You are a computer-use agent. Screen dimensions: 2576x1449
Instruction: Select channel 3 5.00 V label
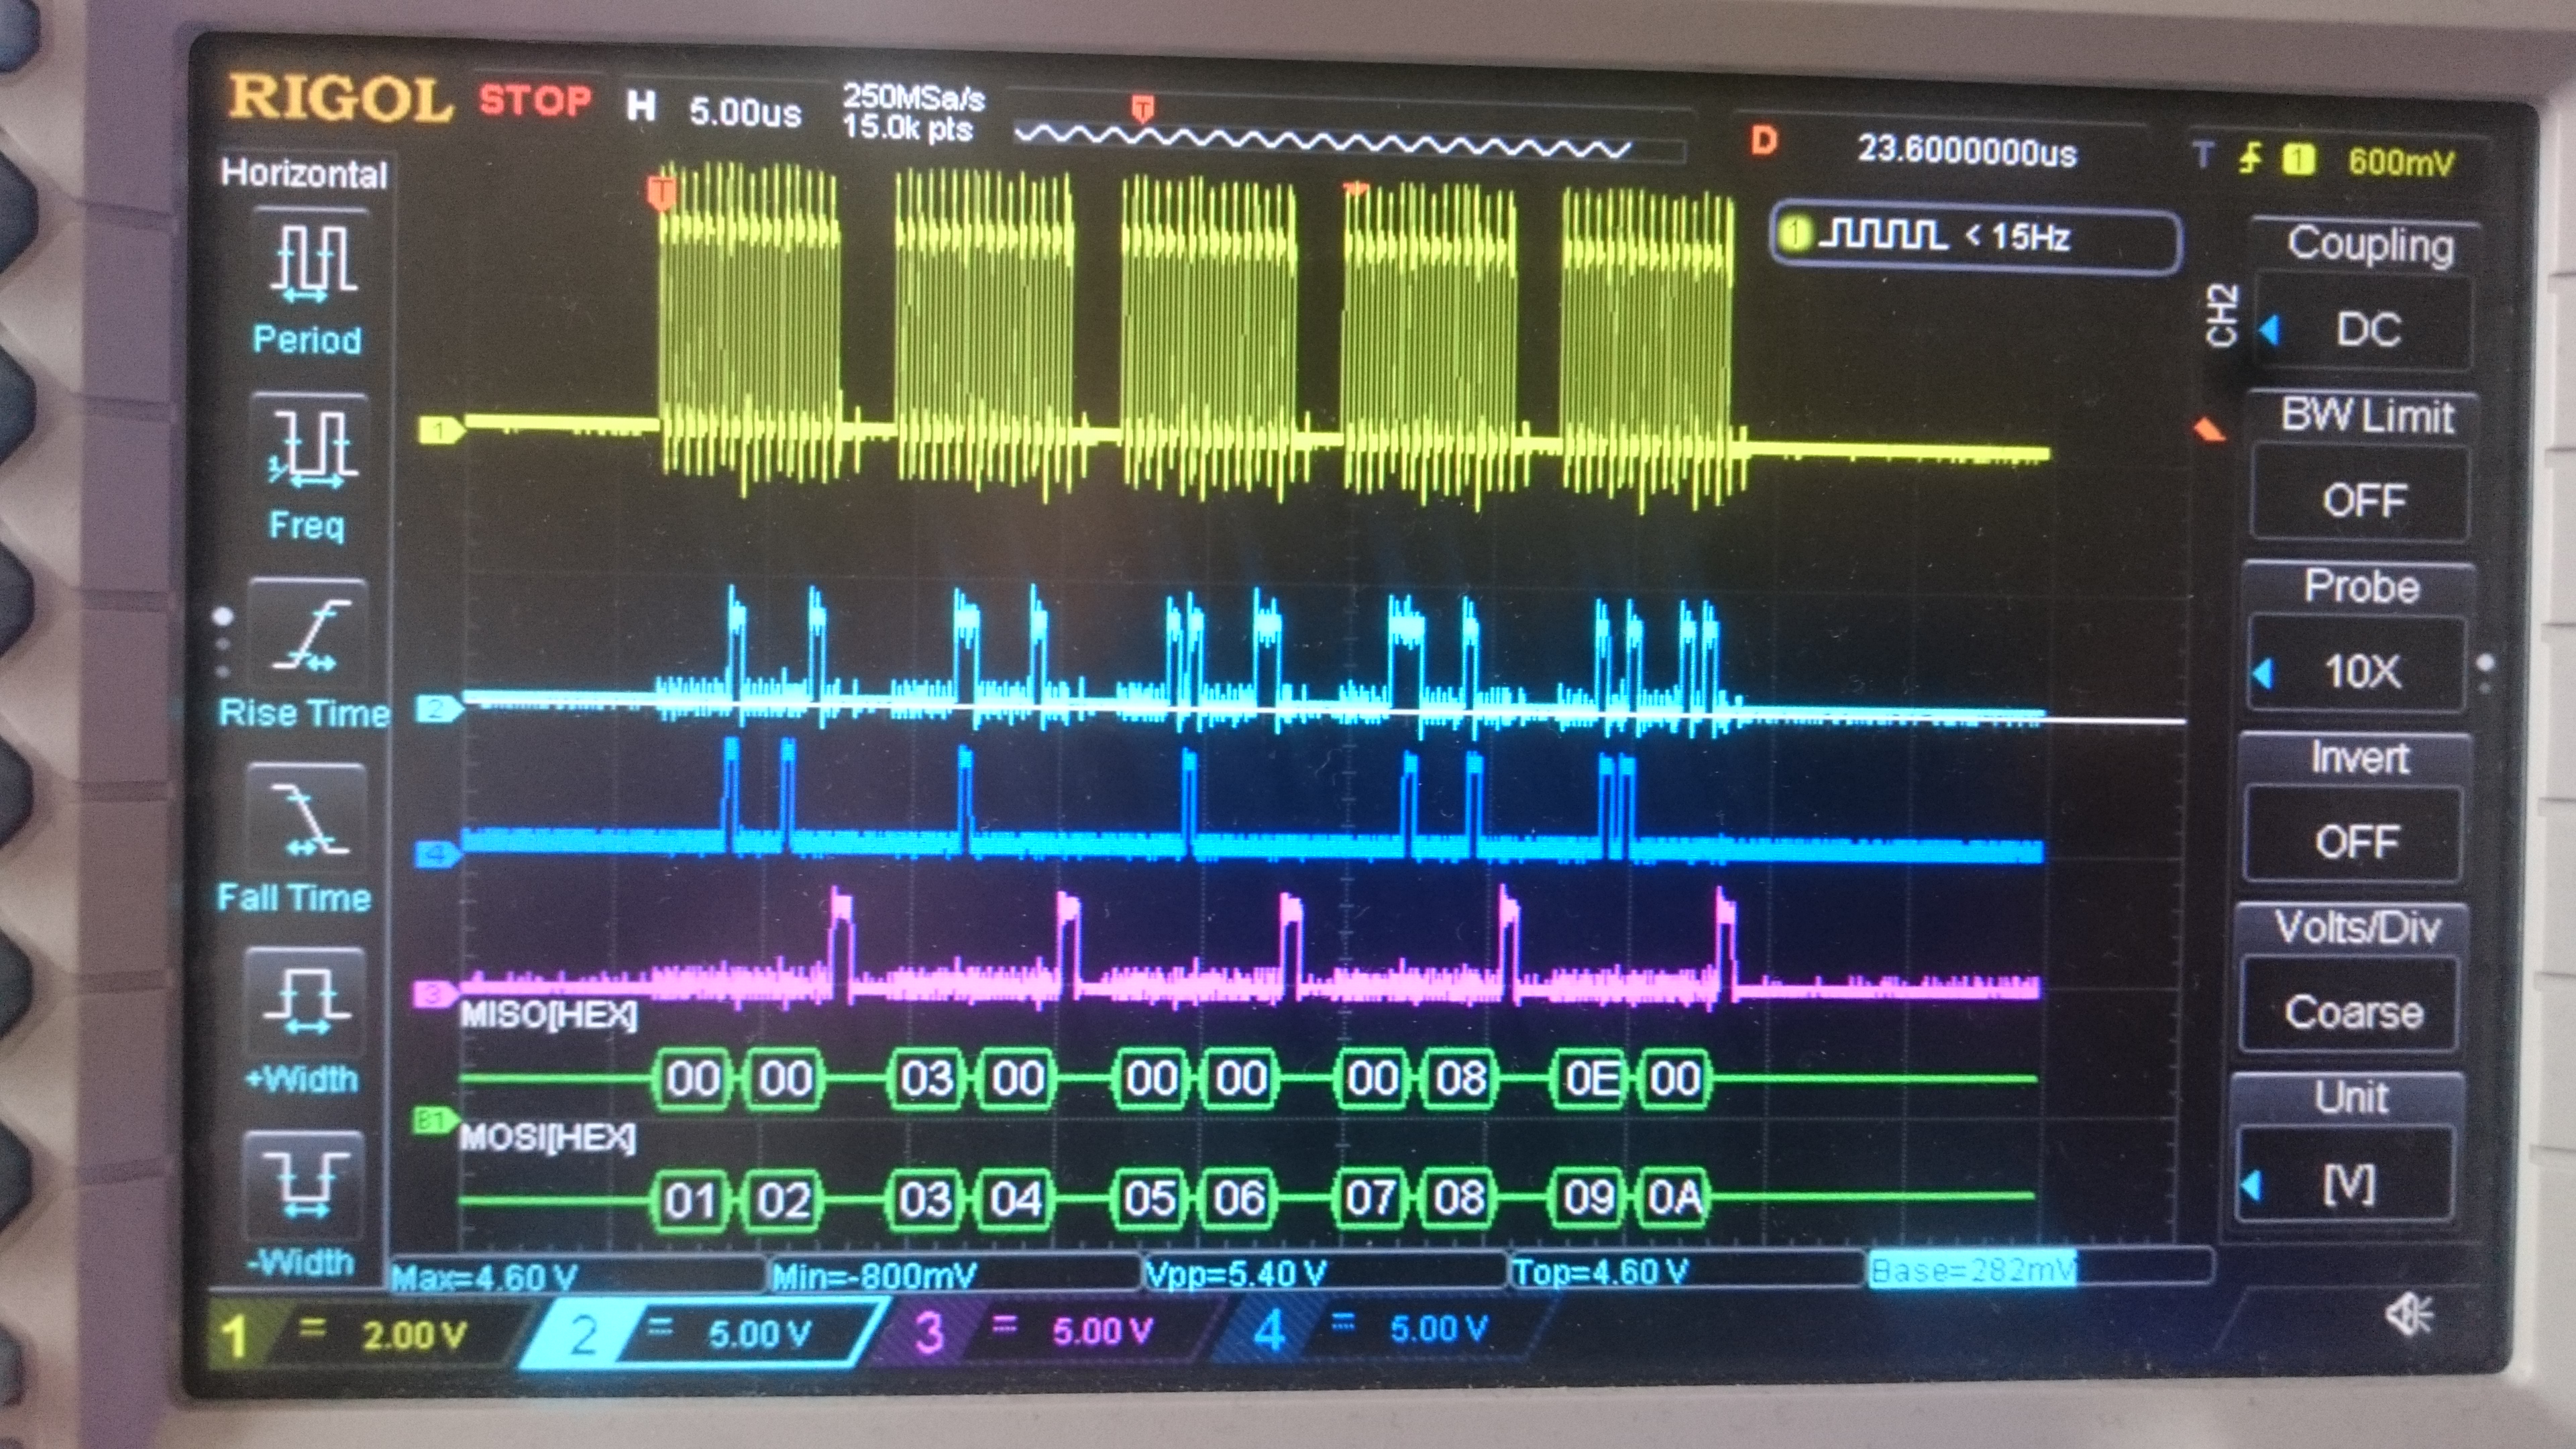tap(1102, 1331)
